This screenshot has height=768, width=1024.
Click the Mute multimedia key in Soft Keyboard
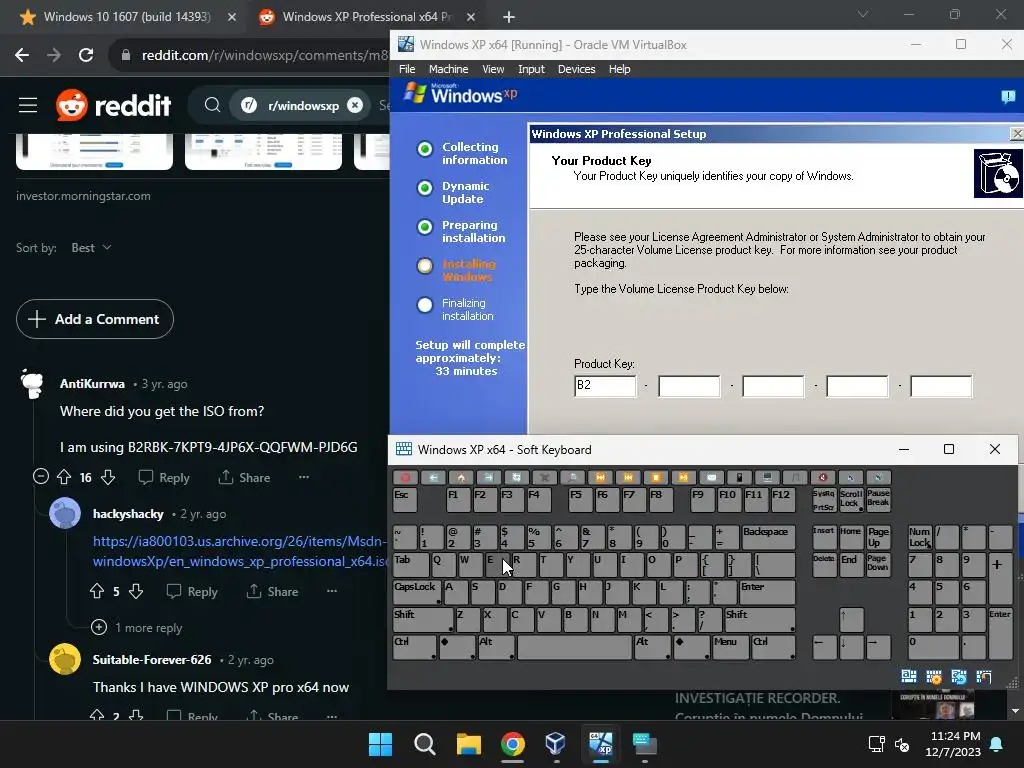[823, 477]
